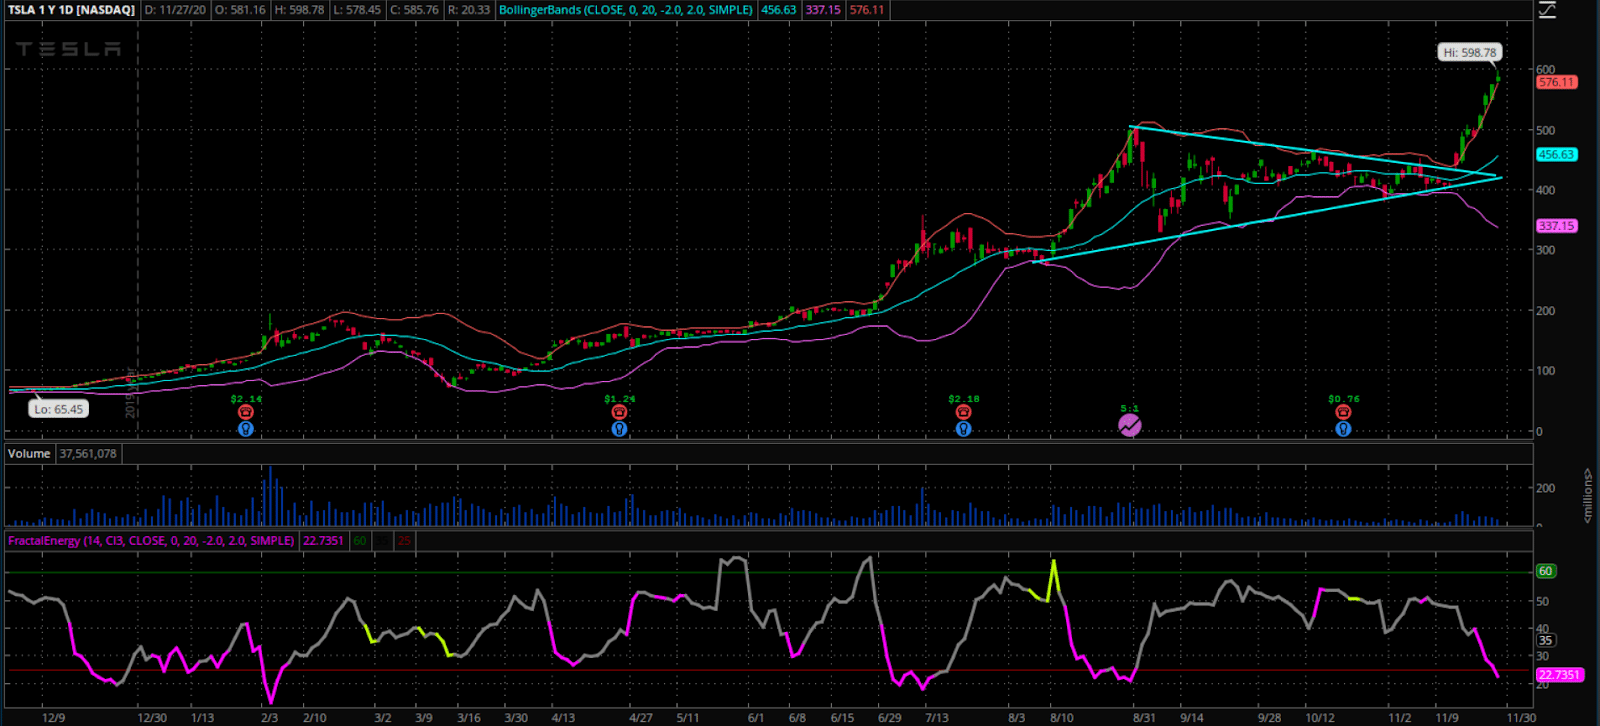1600x726 pixels.
Task: Click the 400 price axis label
Action: (1546, 190)
